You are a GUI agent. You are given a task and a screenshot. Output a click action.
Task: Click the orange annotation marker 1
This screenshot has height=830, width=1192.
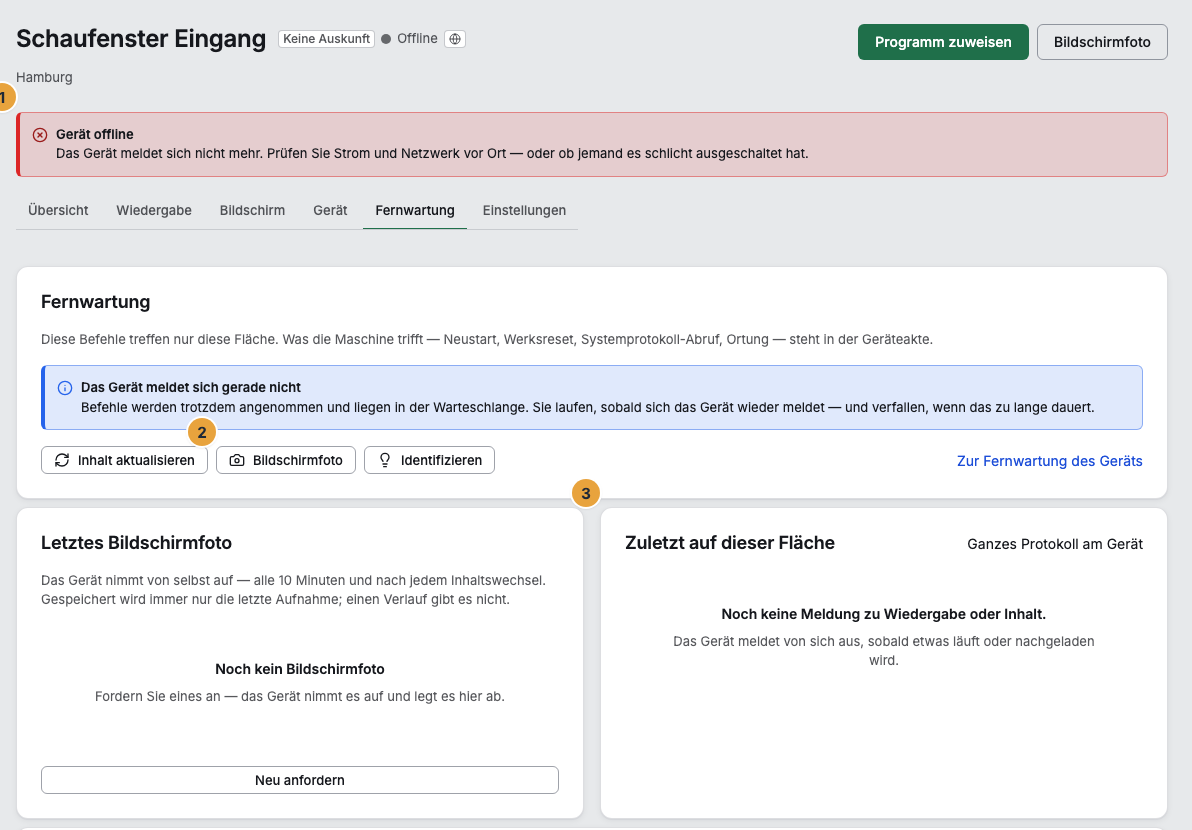coord(5,97)
